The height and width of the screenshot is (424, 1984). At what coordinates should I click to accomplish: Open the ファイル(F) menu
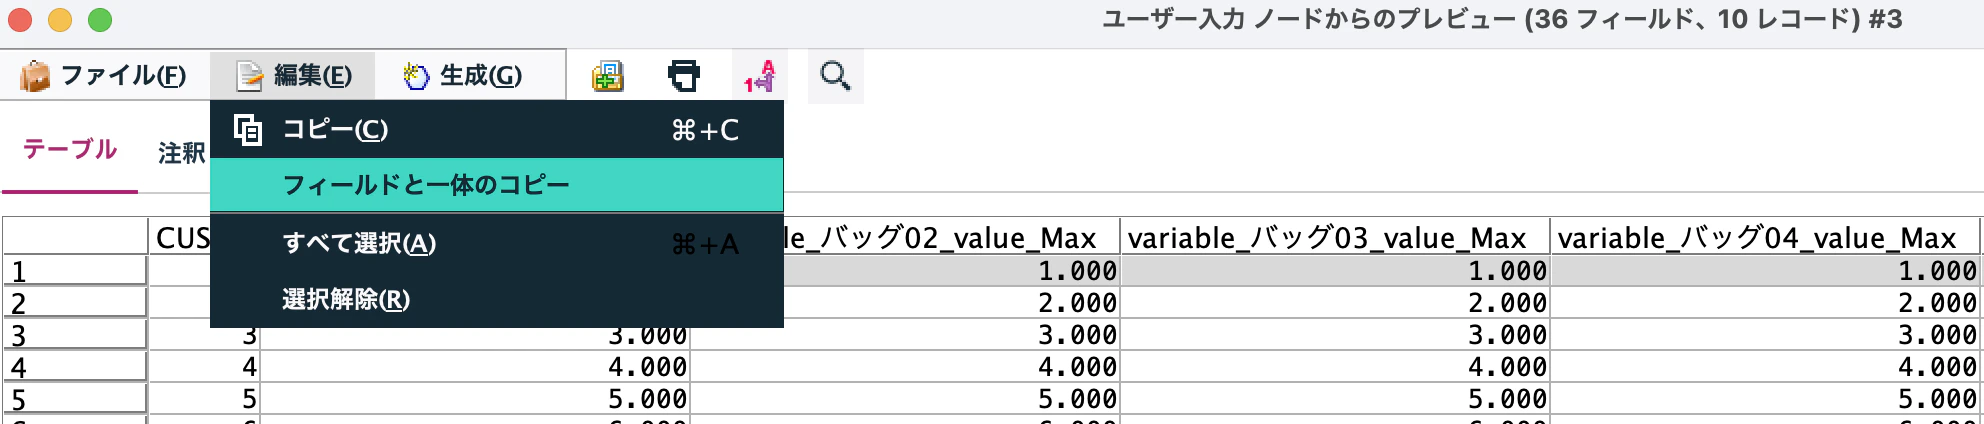[104, 75]
